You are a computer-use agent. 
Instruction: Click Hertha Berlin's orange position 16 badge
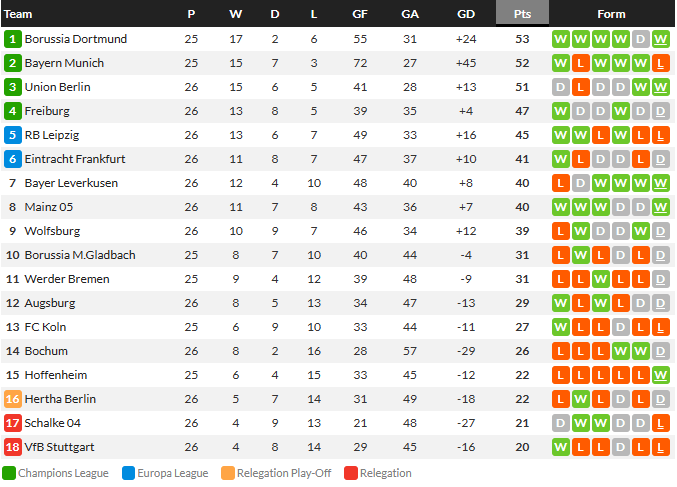click(13, 399)
